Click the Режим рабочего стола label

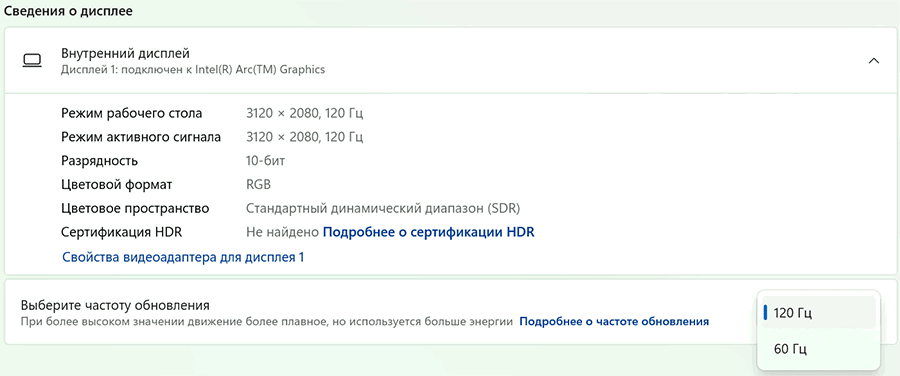point(131,113)
